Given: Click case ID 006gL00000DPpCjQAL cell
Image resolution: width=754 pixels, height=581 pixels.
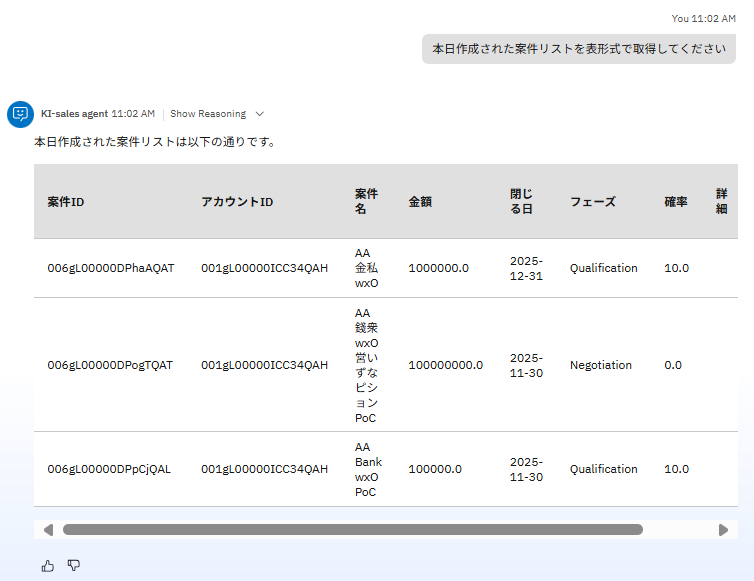Looking at the screenshot, I should click(109, 469).
